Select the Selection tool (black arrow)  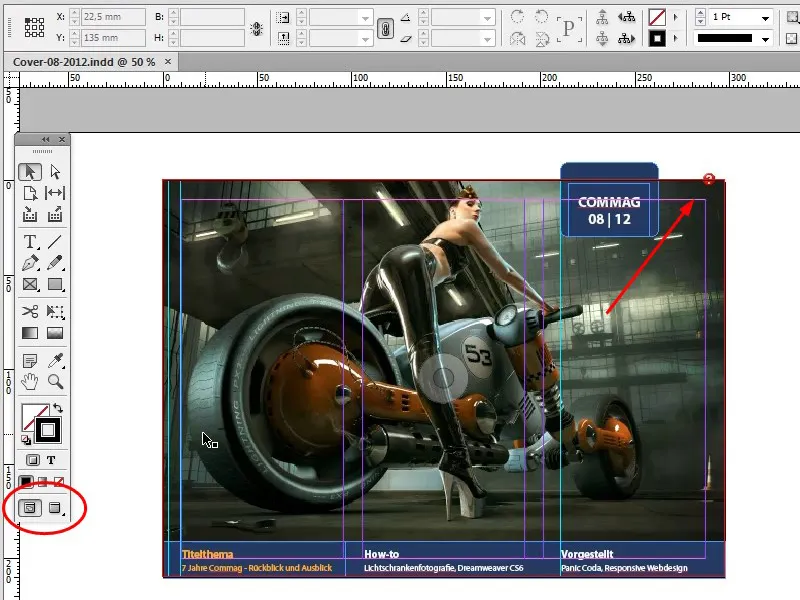[x=30, y=172]
